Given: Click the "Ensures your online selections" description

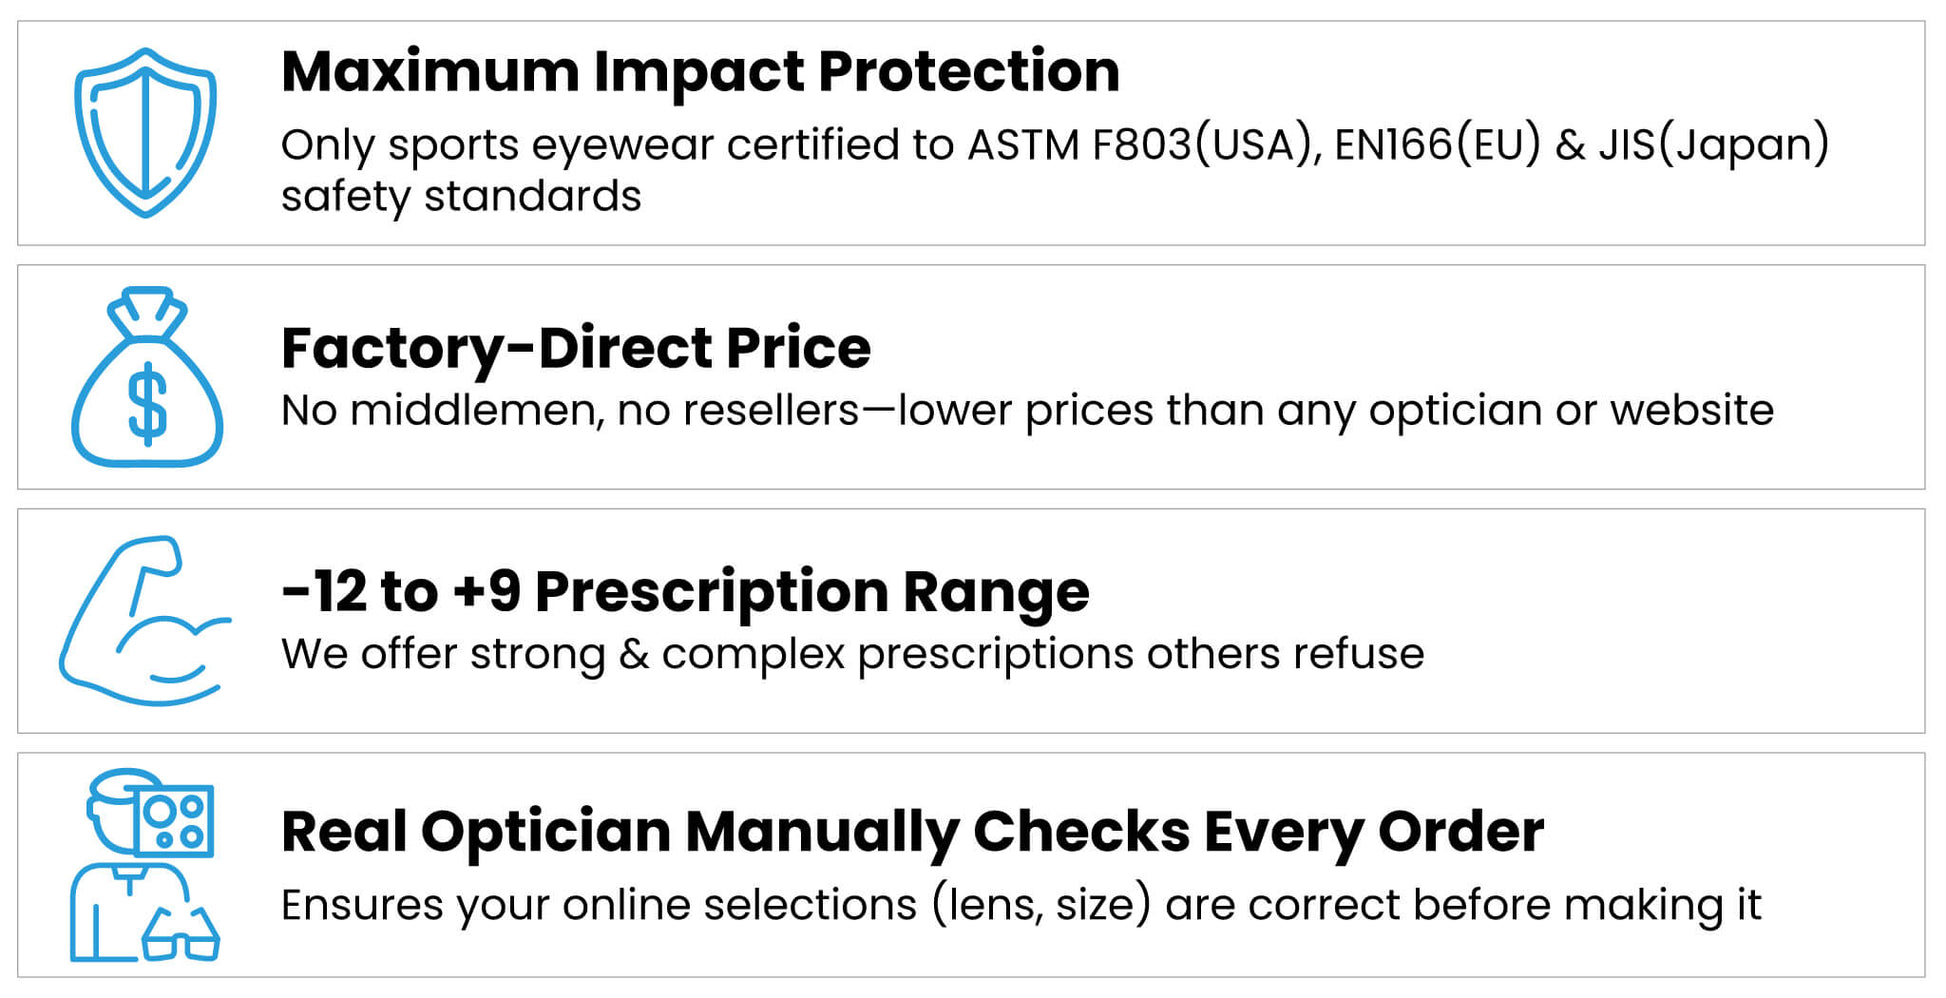Looking at the screenshot, I should click(x=598, y=905).
